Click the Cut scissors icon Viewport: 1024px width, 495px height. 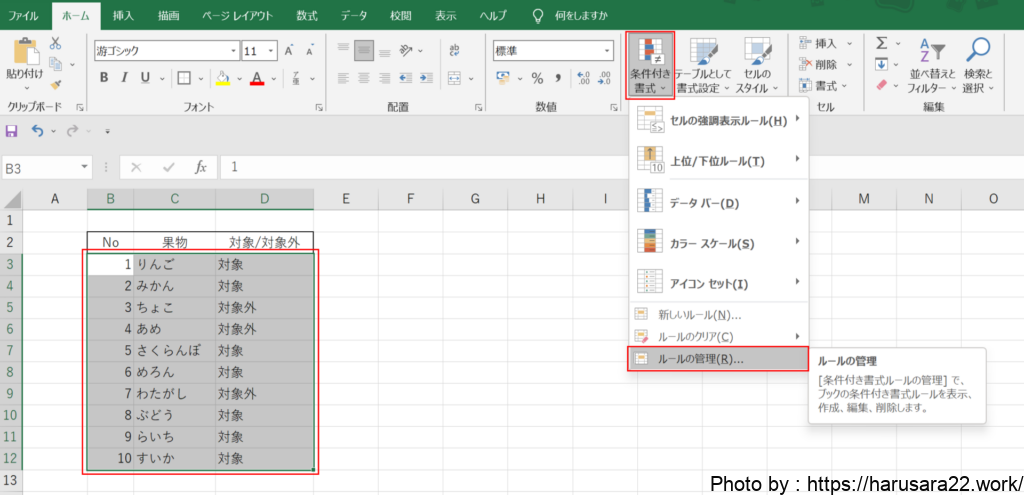click(55, 43)
